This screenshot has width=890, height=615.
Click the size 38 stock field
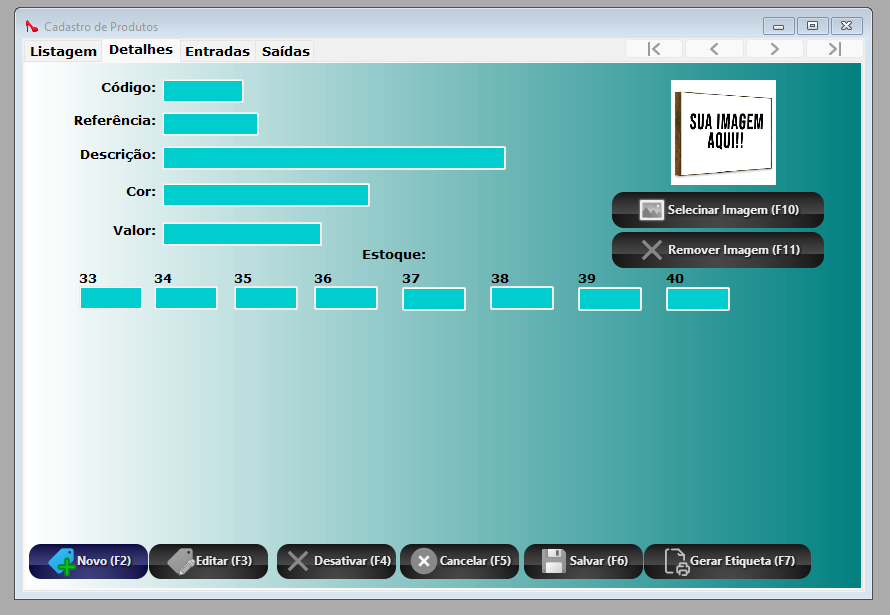[522, 298]
